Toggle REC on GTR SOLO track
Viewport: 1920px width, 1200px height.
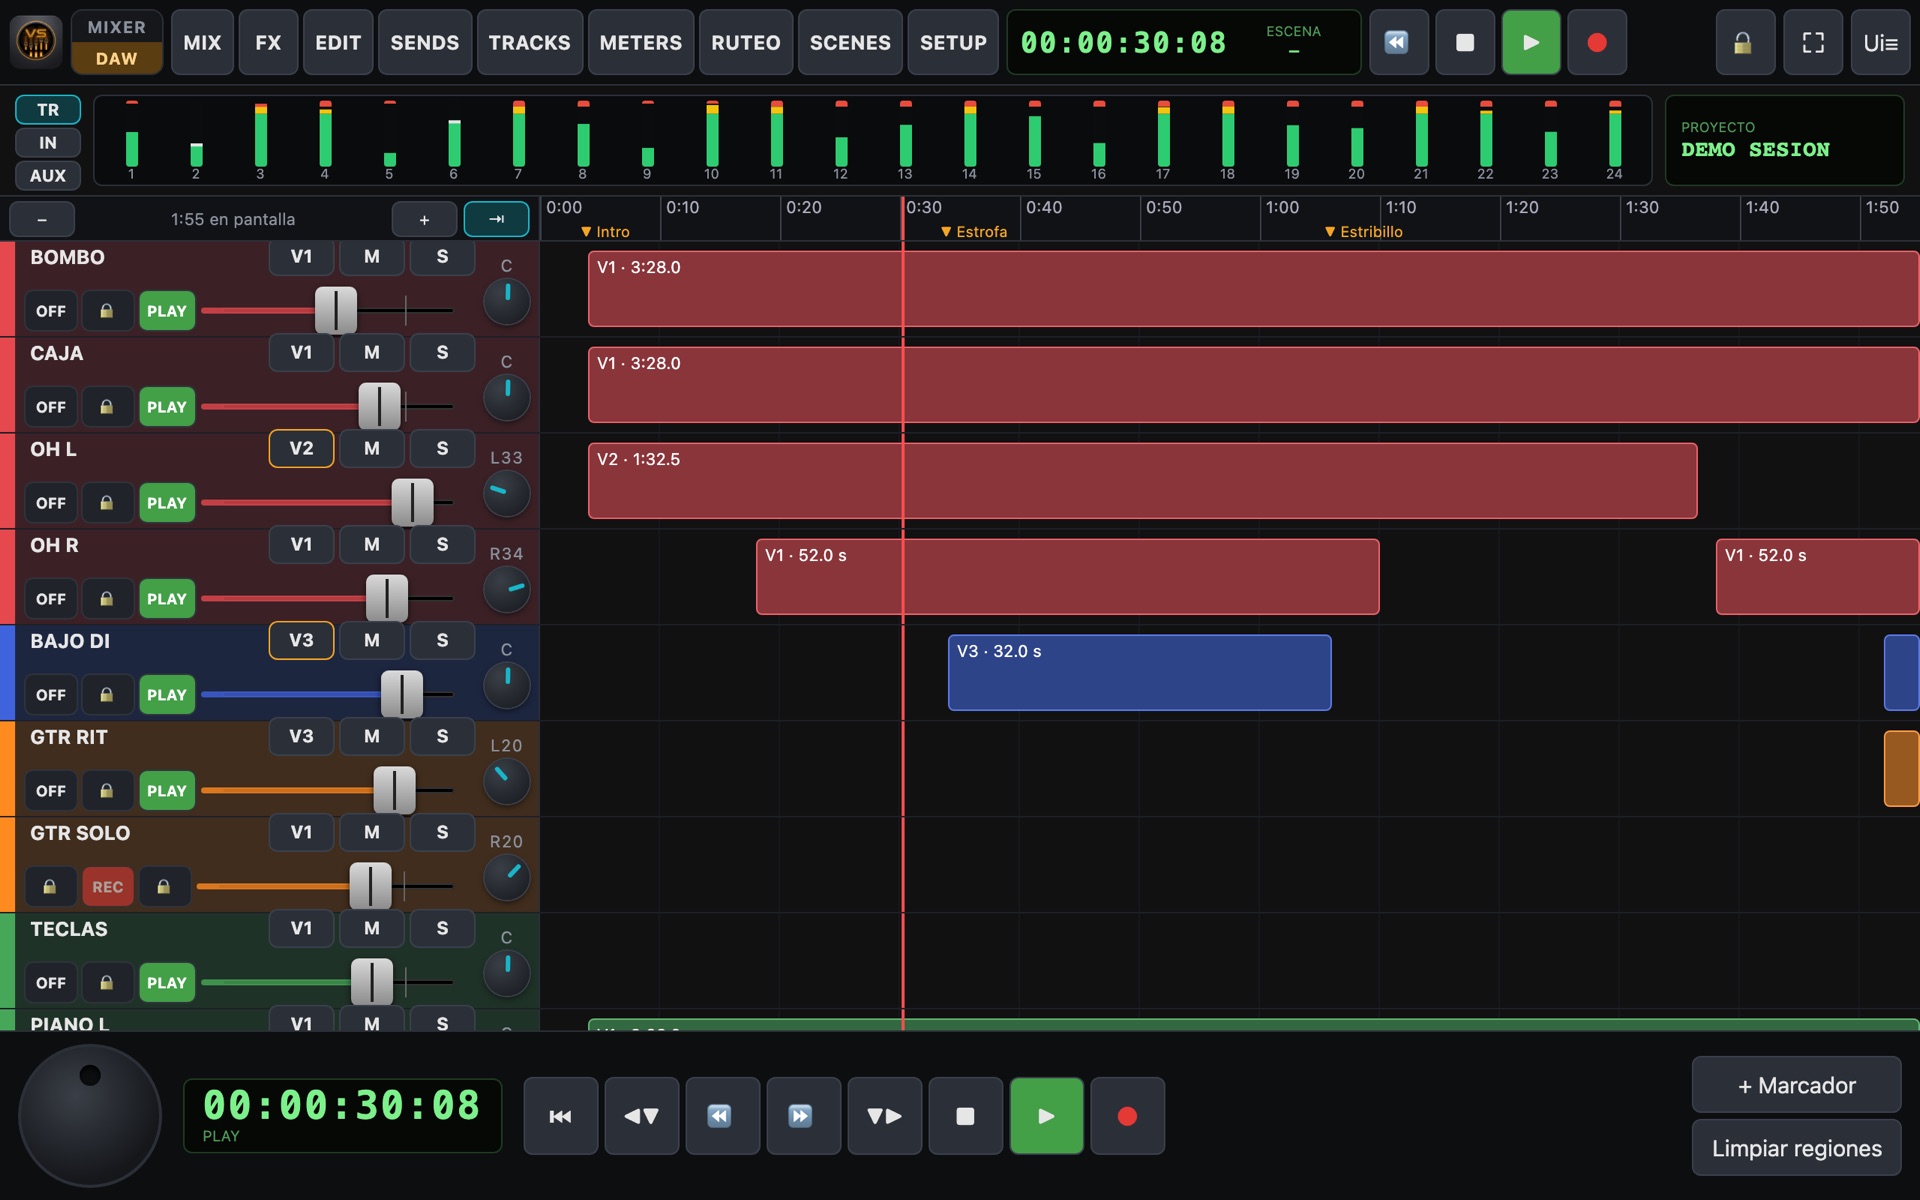tap(108, 887)
